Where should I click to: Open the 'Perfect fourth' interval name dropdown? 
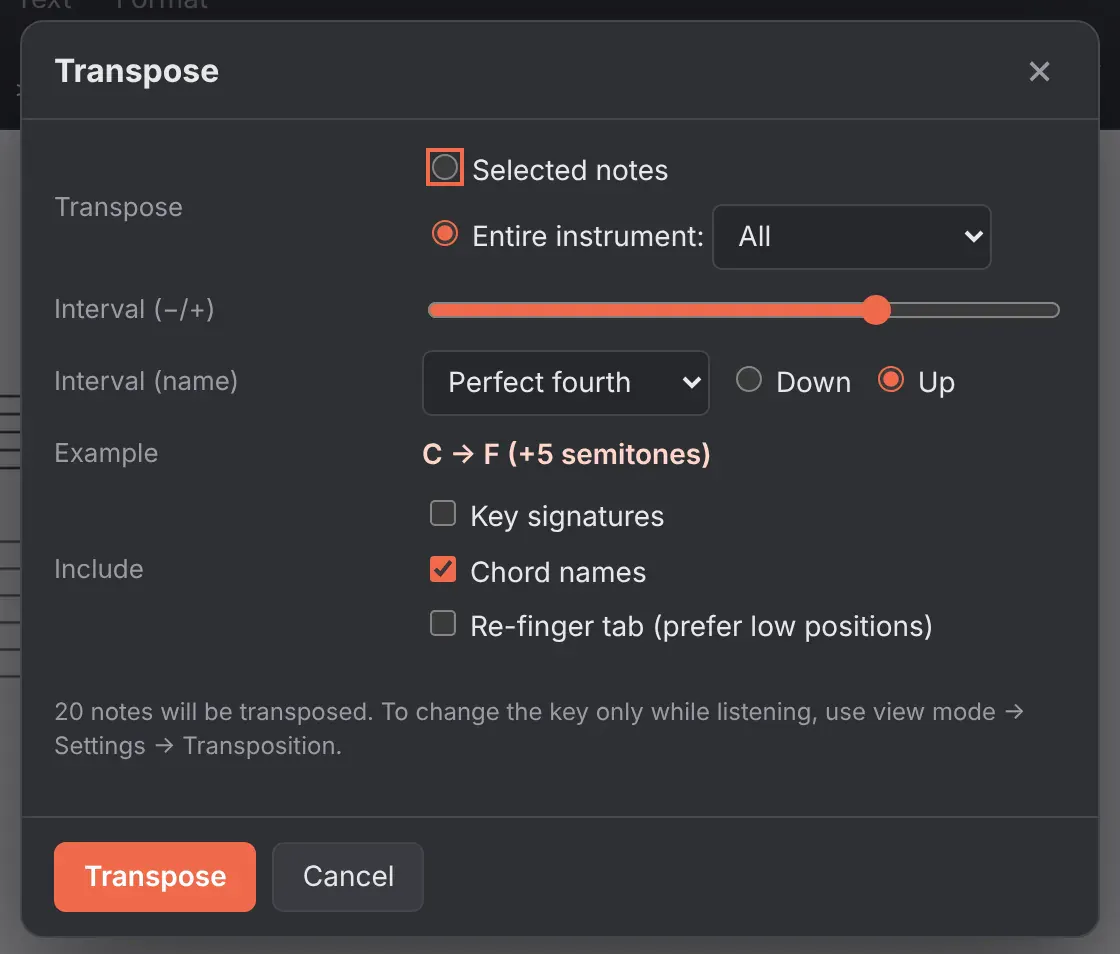[566, 383]
